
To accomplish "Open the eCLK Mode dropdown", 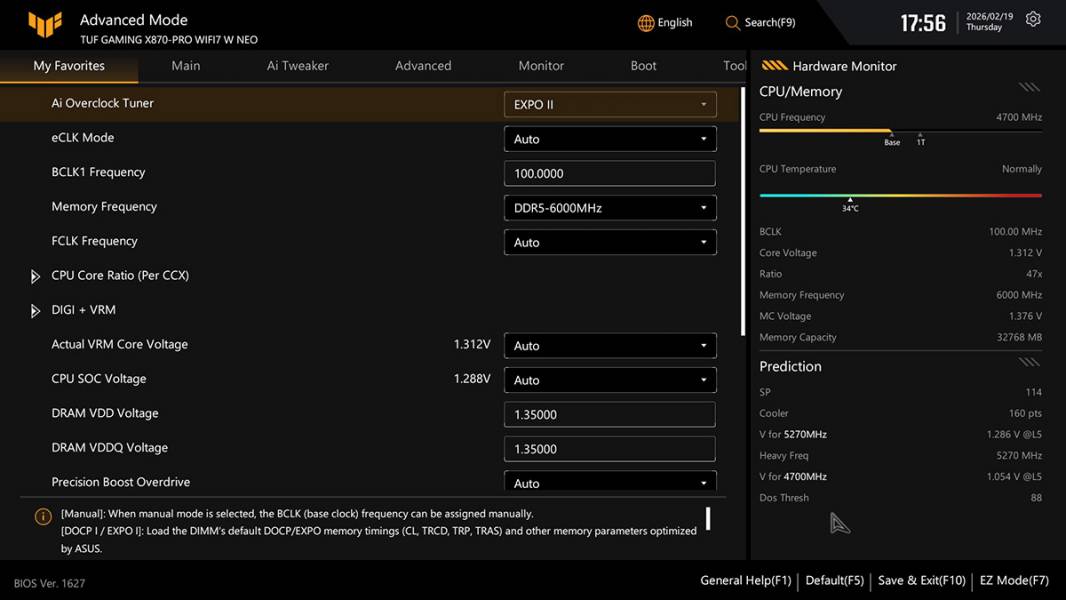I will pyautogui.click(x=609, y=139).
